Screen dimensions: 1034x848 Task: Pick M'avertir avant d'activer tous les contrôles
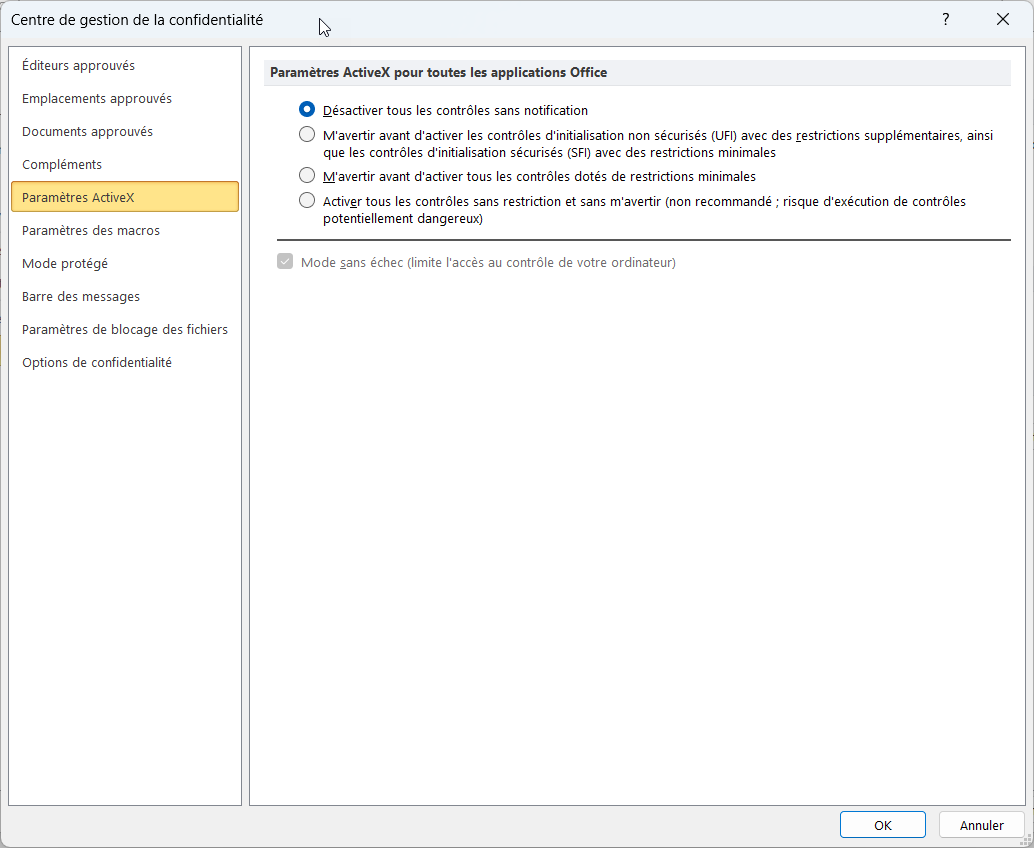tap(307, 176)
